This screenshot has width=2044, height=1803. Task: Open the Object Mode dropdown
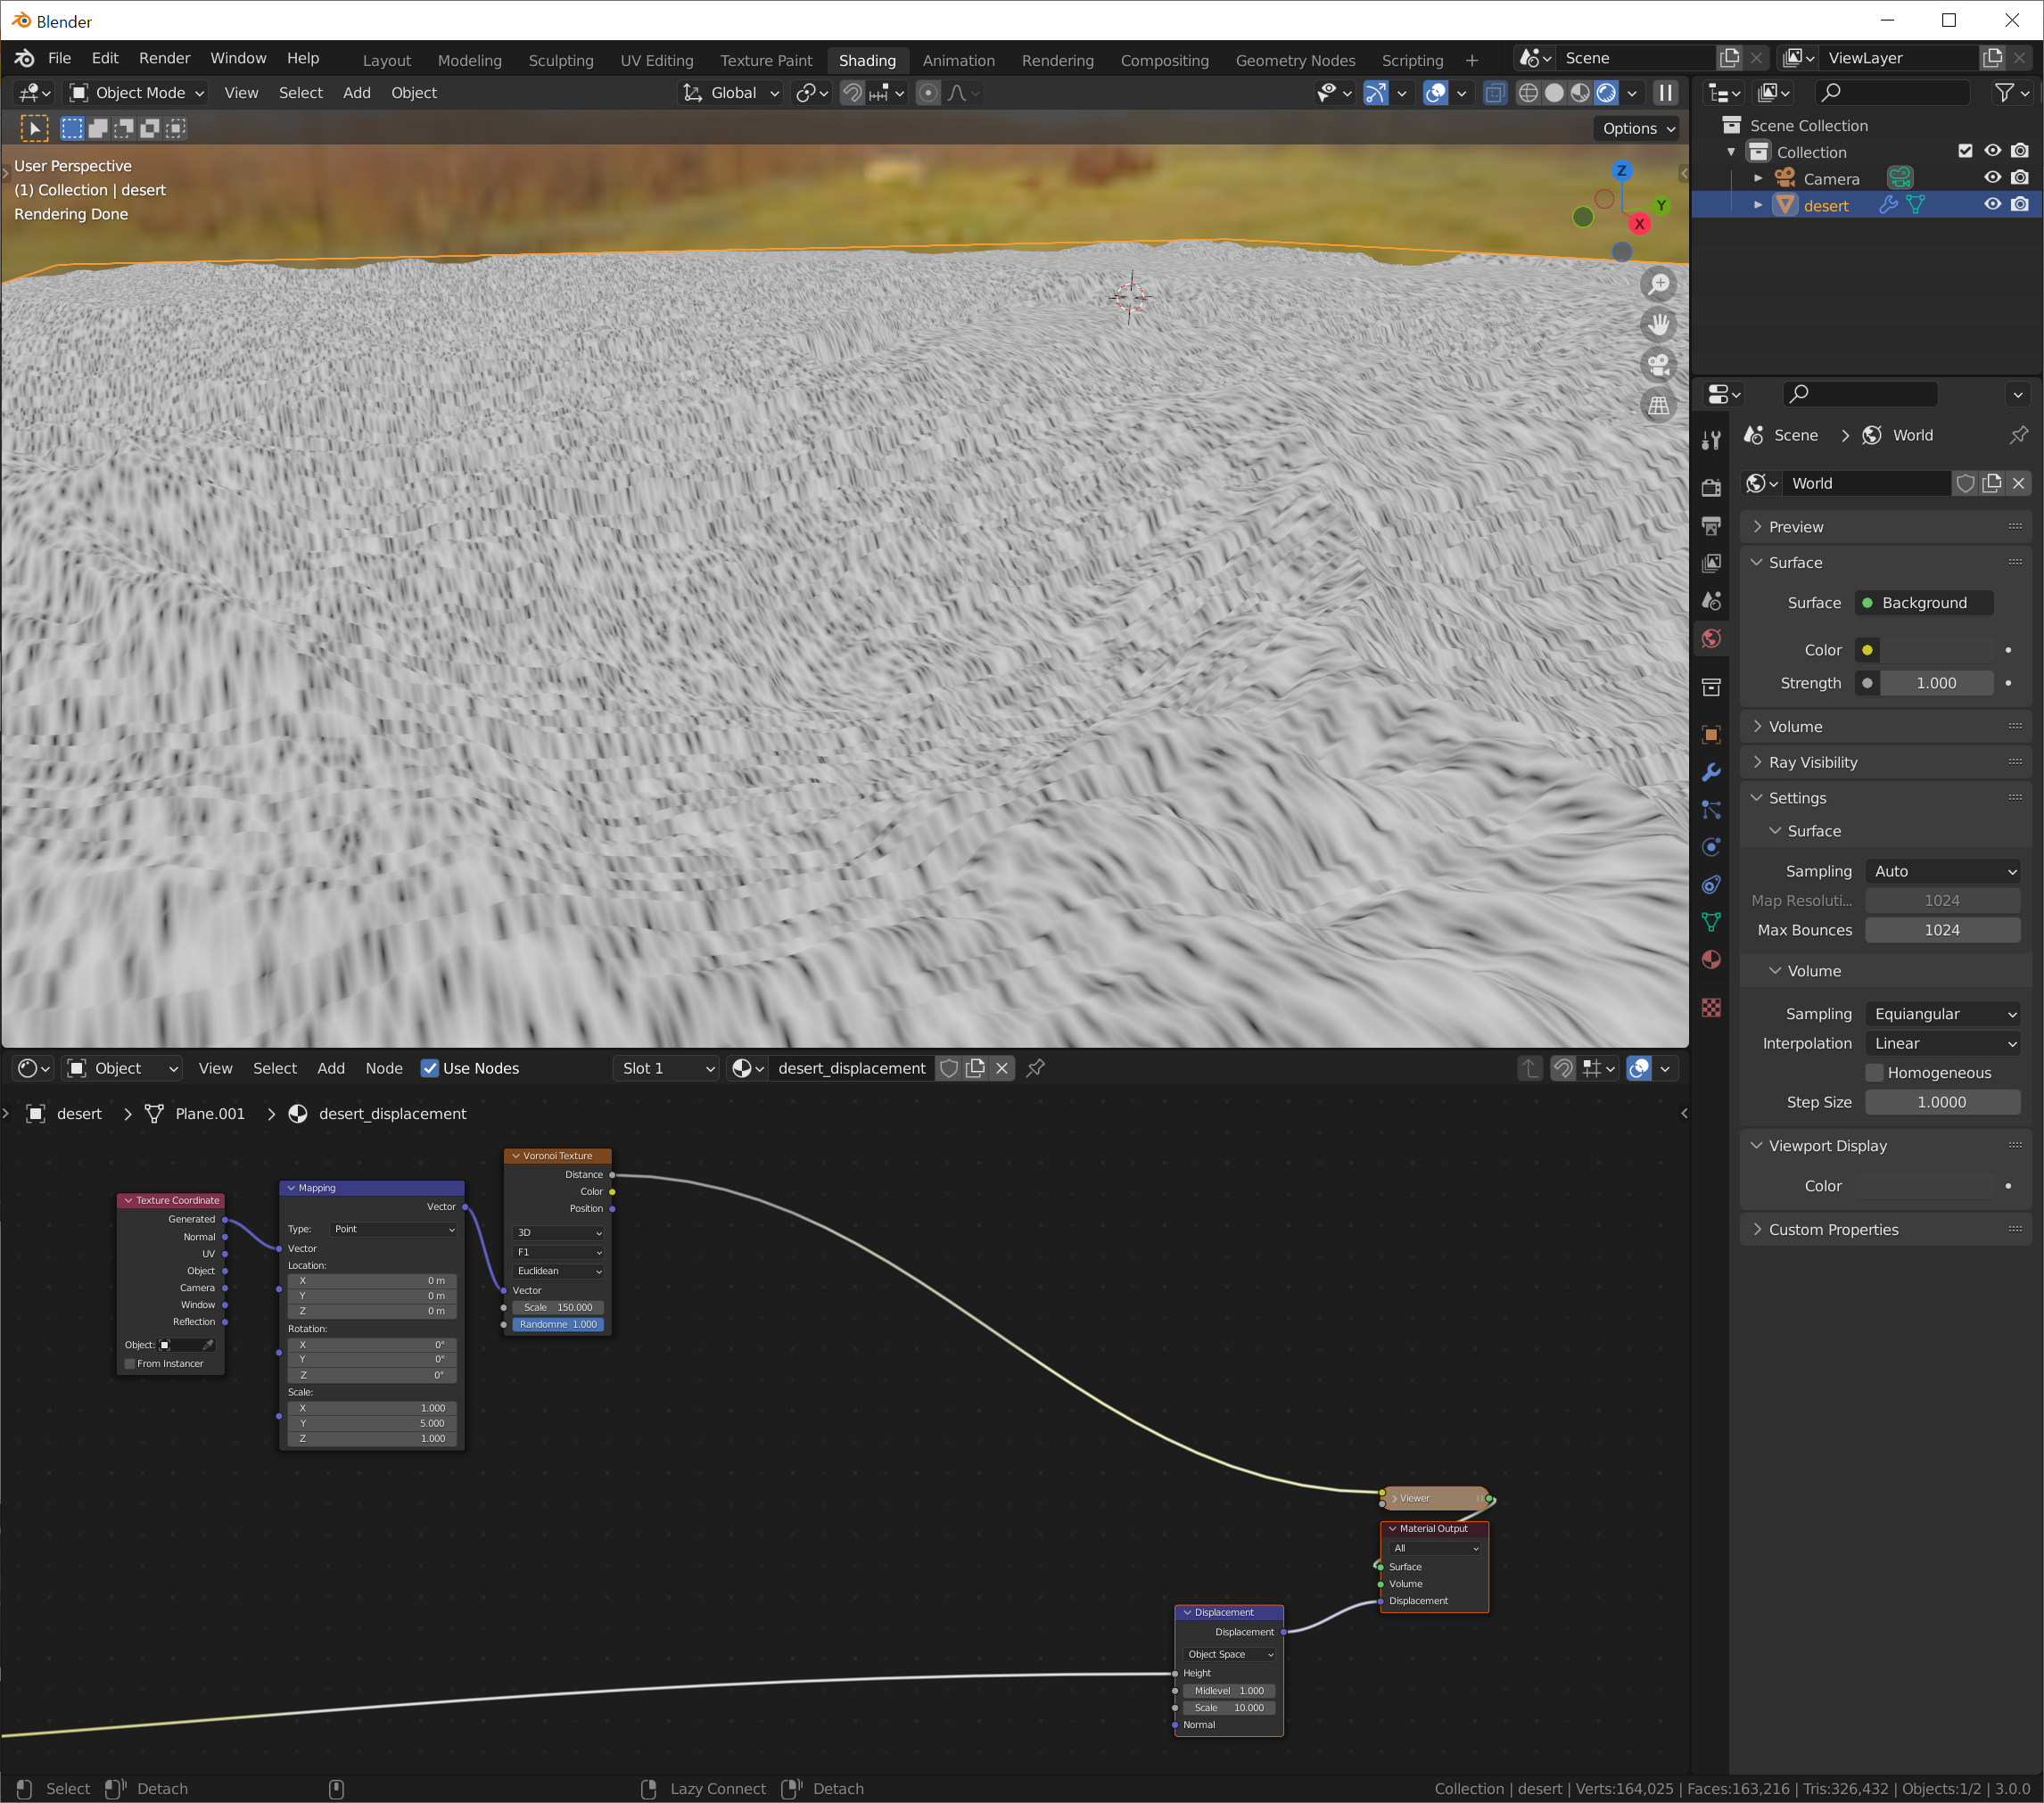(137, 93)
